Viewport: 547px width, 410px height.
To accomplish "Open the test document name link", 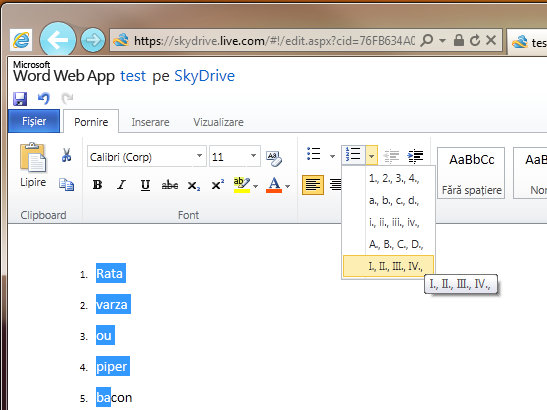I will coord(133,76).
